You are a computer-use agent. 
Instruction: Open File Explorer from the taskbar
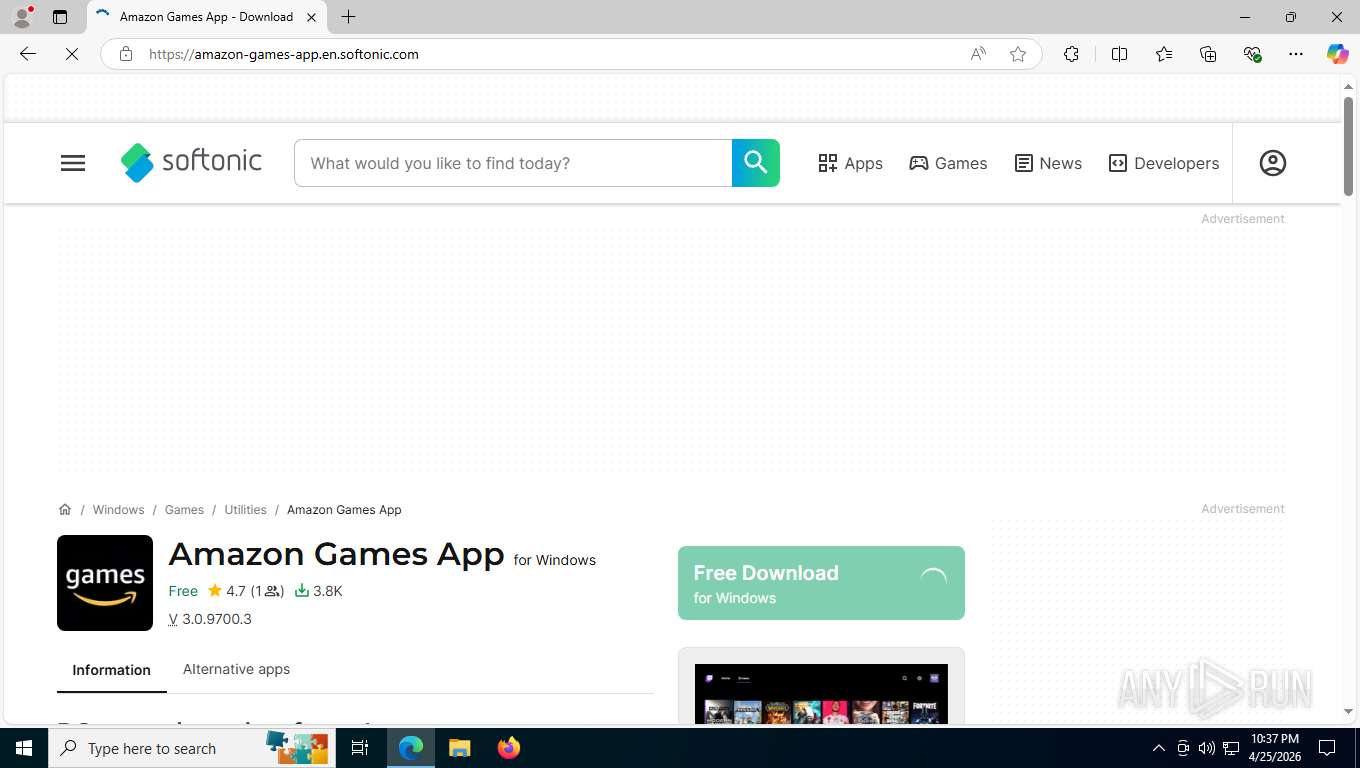(460, 748)
